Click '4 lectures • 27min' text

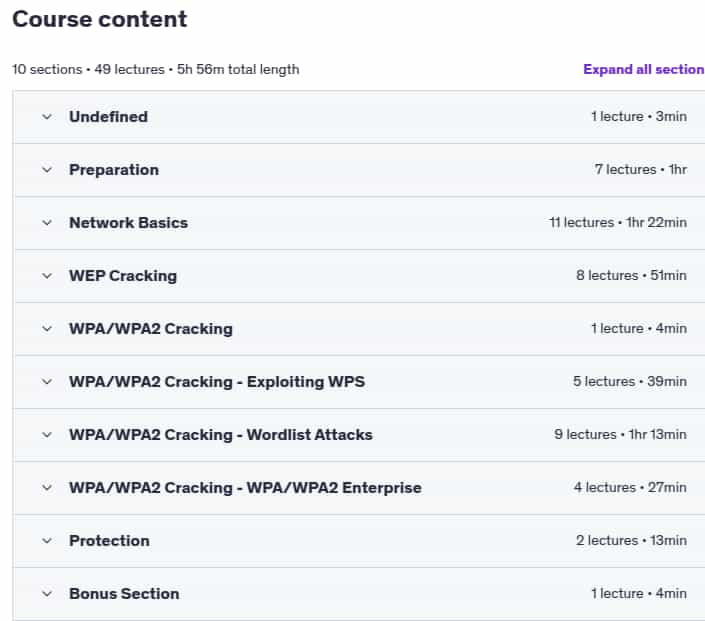pyautogui.click(x=630, y=488)
